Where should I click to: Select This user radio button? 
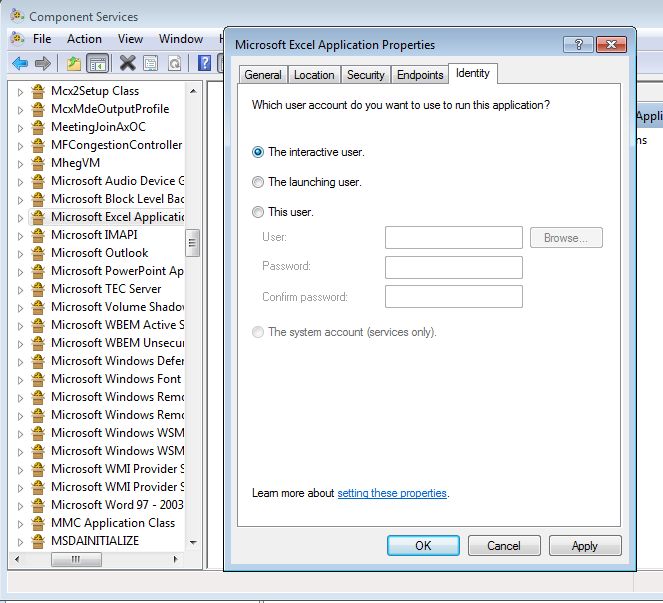pyautogui.click(x=258, y=212)
